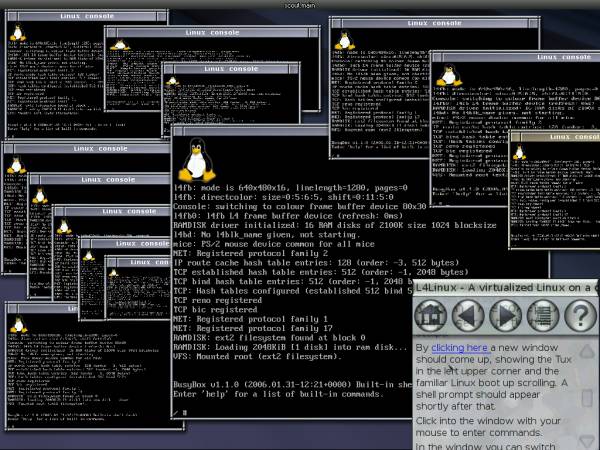The width and height of the screenshot is (600, 450).
Task: Click the 'BusyBox v1.1.0' banner line
Action: [x=293, y=385]
